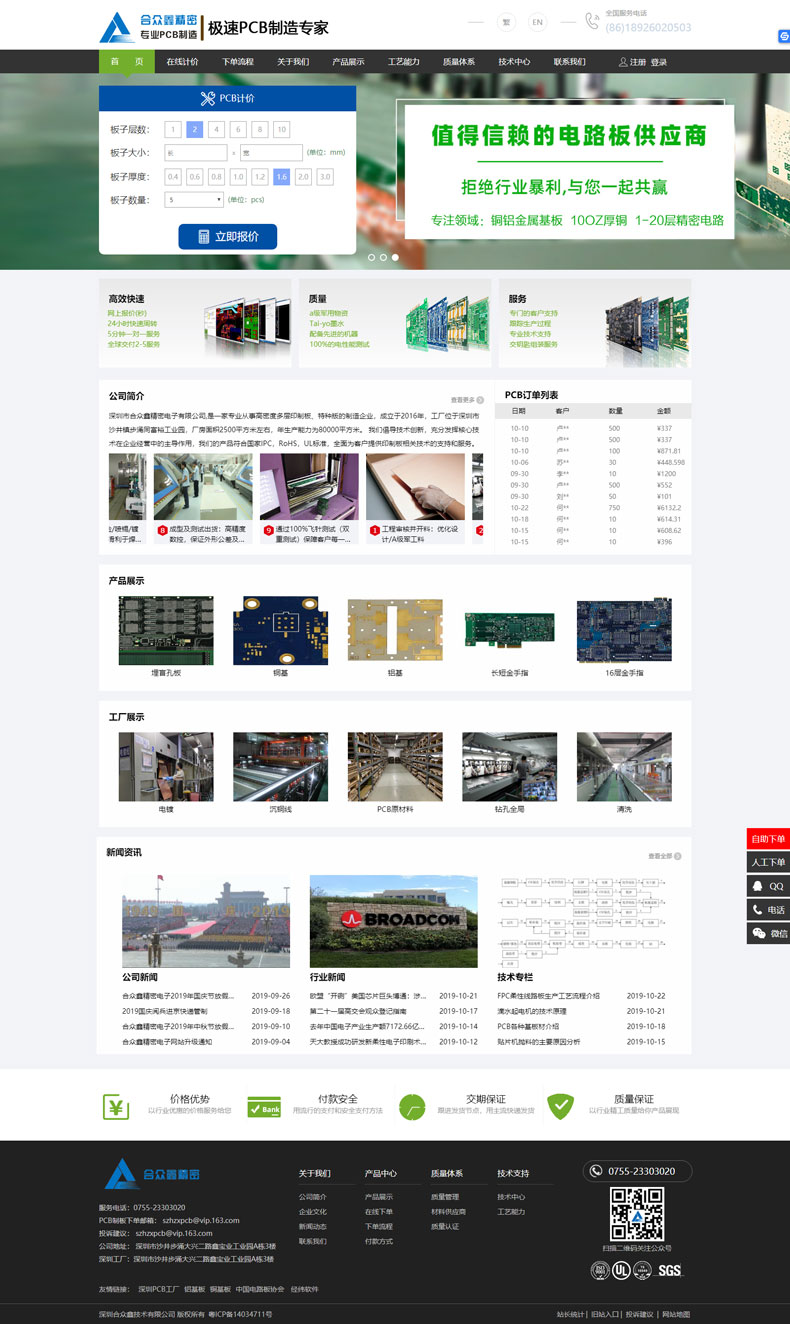Open the floating blue widget icon at page edge
790x1324 pixels.
click(784, 36)
